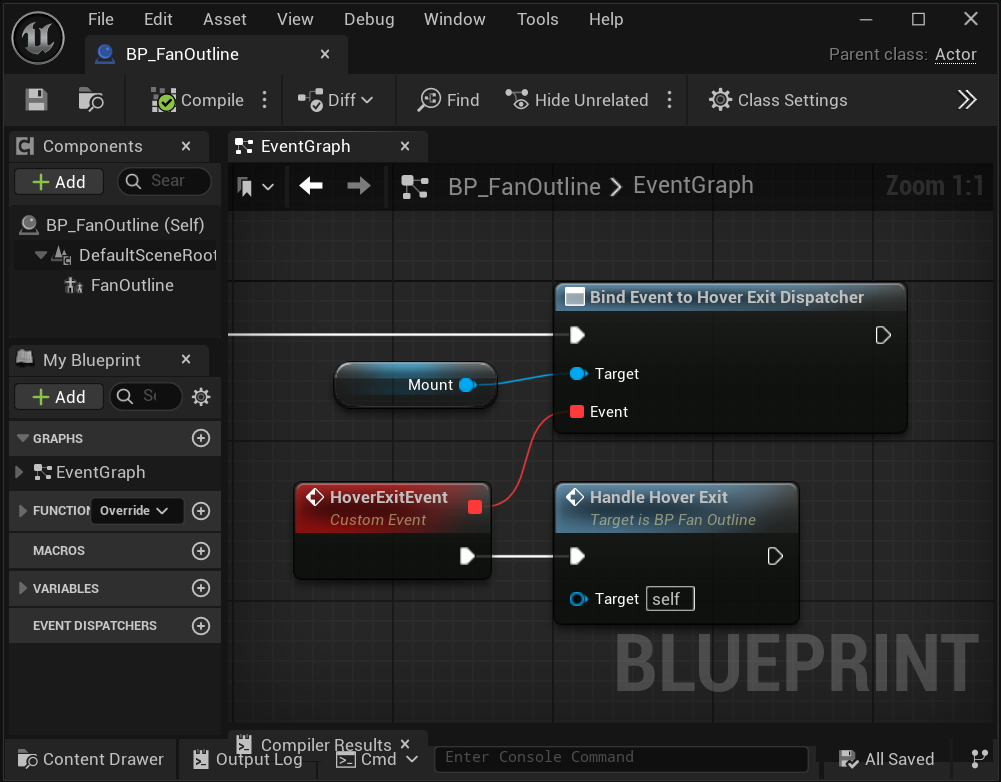
Task: Open My Blueprint view options gear
Action: click(x=201, y=397)
